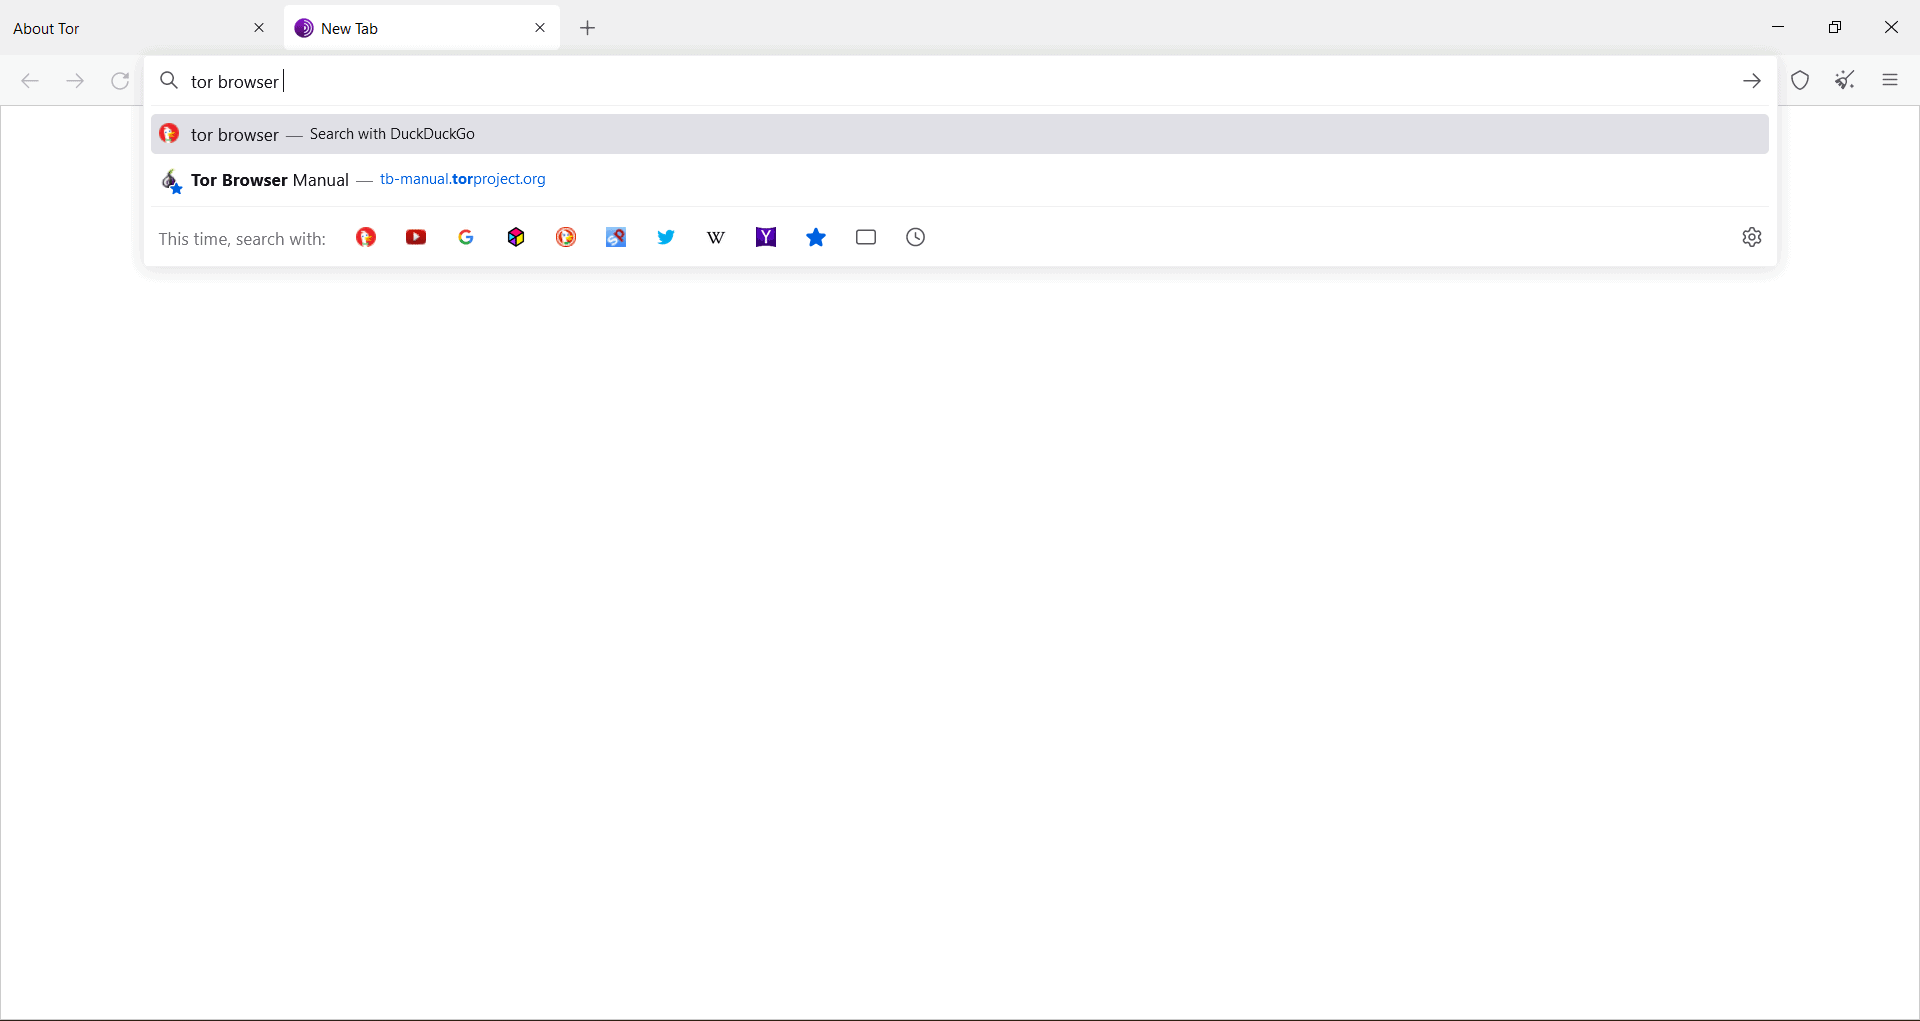Image resolution: width=1920 pixels, height=1021 pixels.
Task: Switch to the About Tor tab
Action: [x=138, y=28]
